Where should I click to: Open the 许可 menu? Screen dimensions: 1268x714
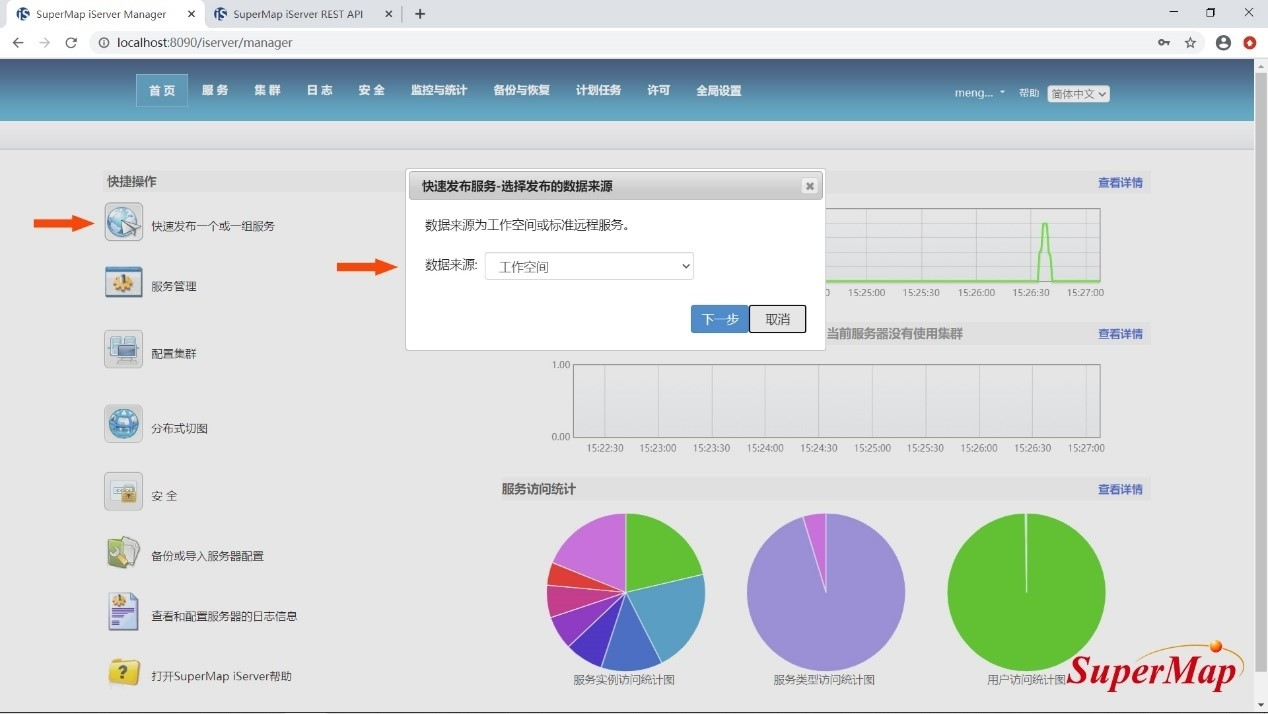click(x=659, y=90)
